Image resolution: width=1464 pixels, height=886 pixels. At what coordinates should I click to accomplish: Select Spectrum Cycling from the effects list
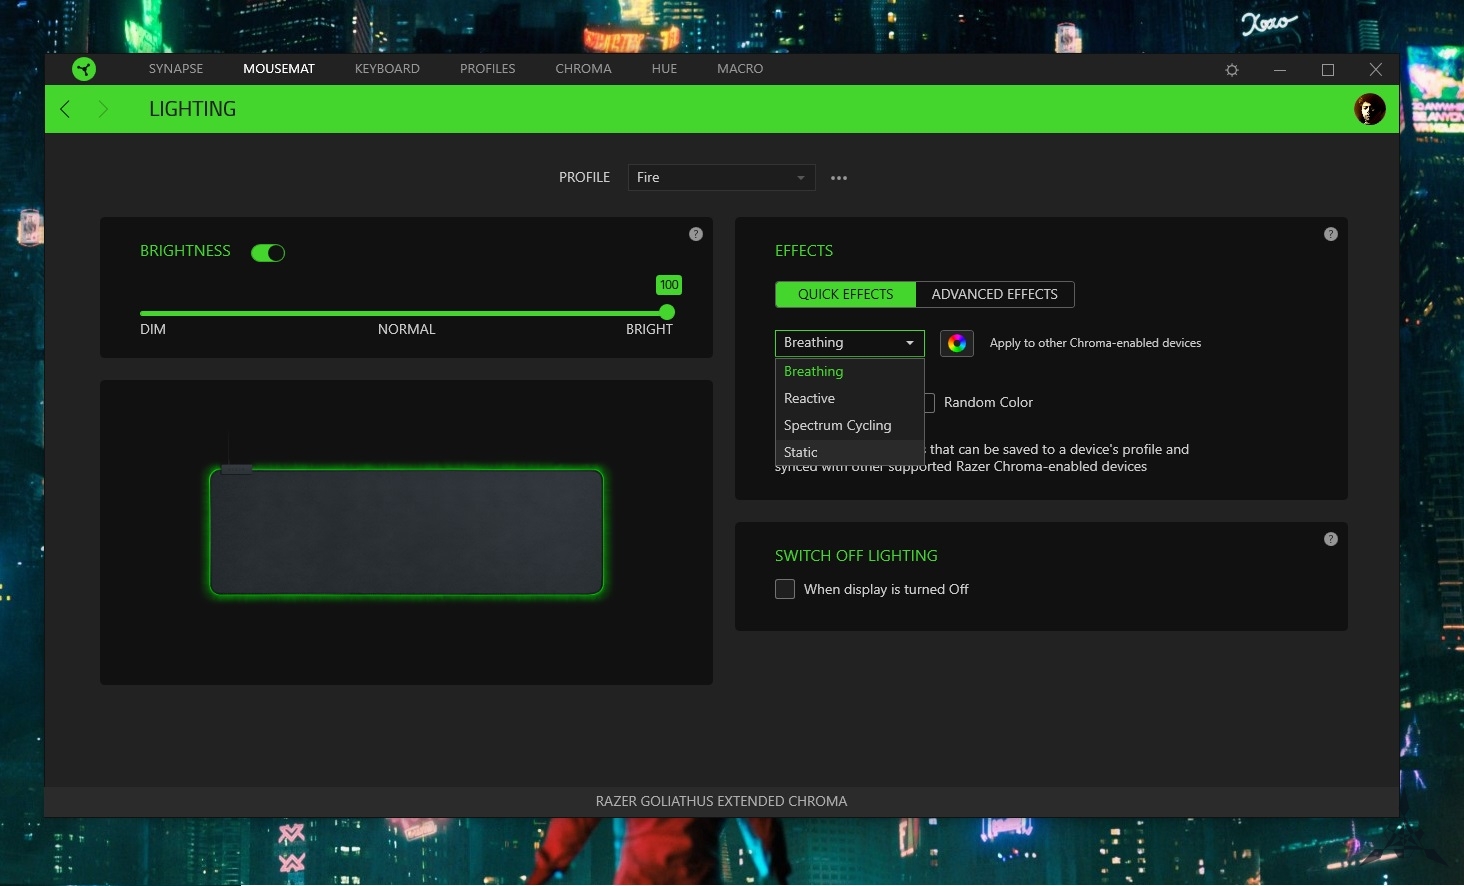[x=837, y=425]
